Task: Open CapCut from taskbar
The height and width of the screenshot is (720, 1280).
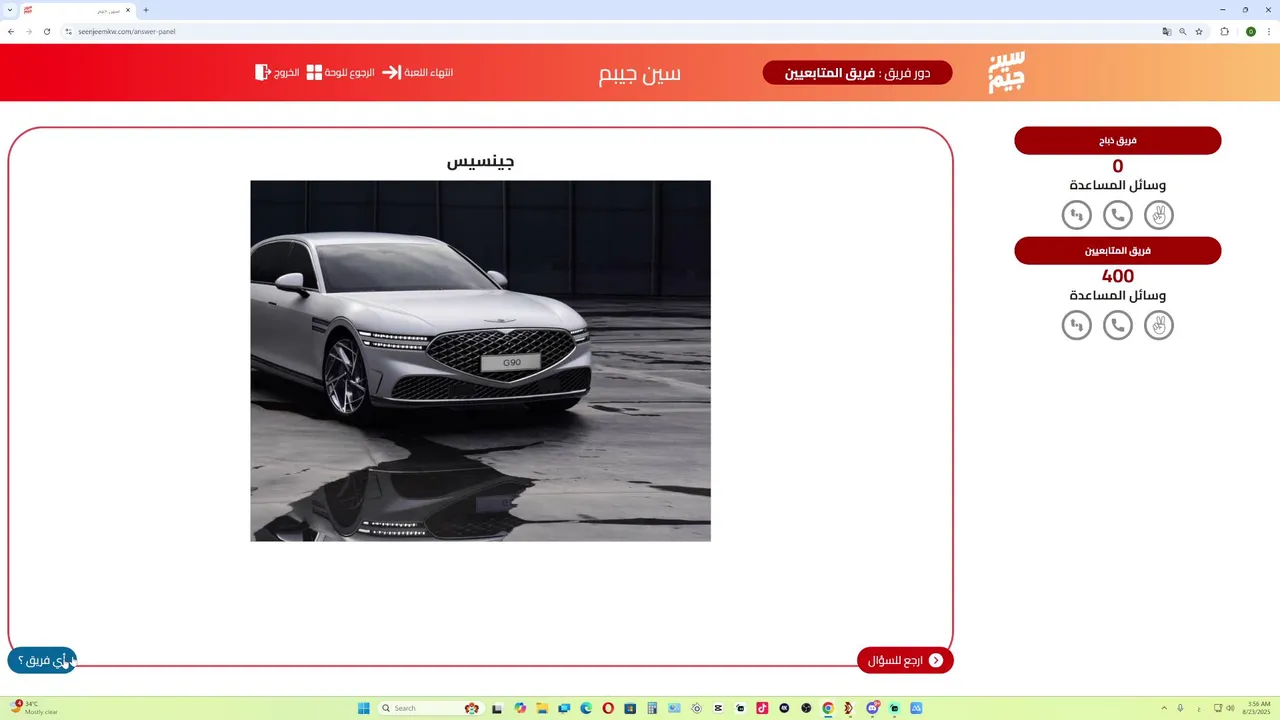Action: [x=718, y=708]
